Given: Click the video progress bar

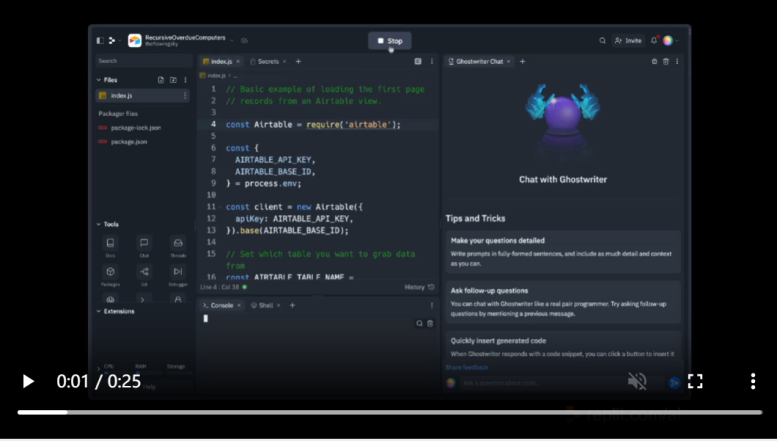Looking at the screenshot, I should coord(390,412).
